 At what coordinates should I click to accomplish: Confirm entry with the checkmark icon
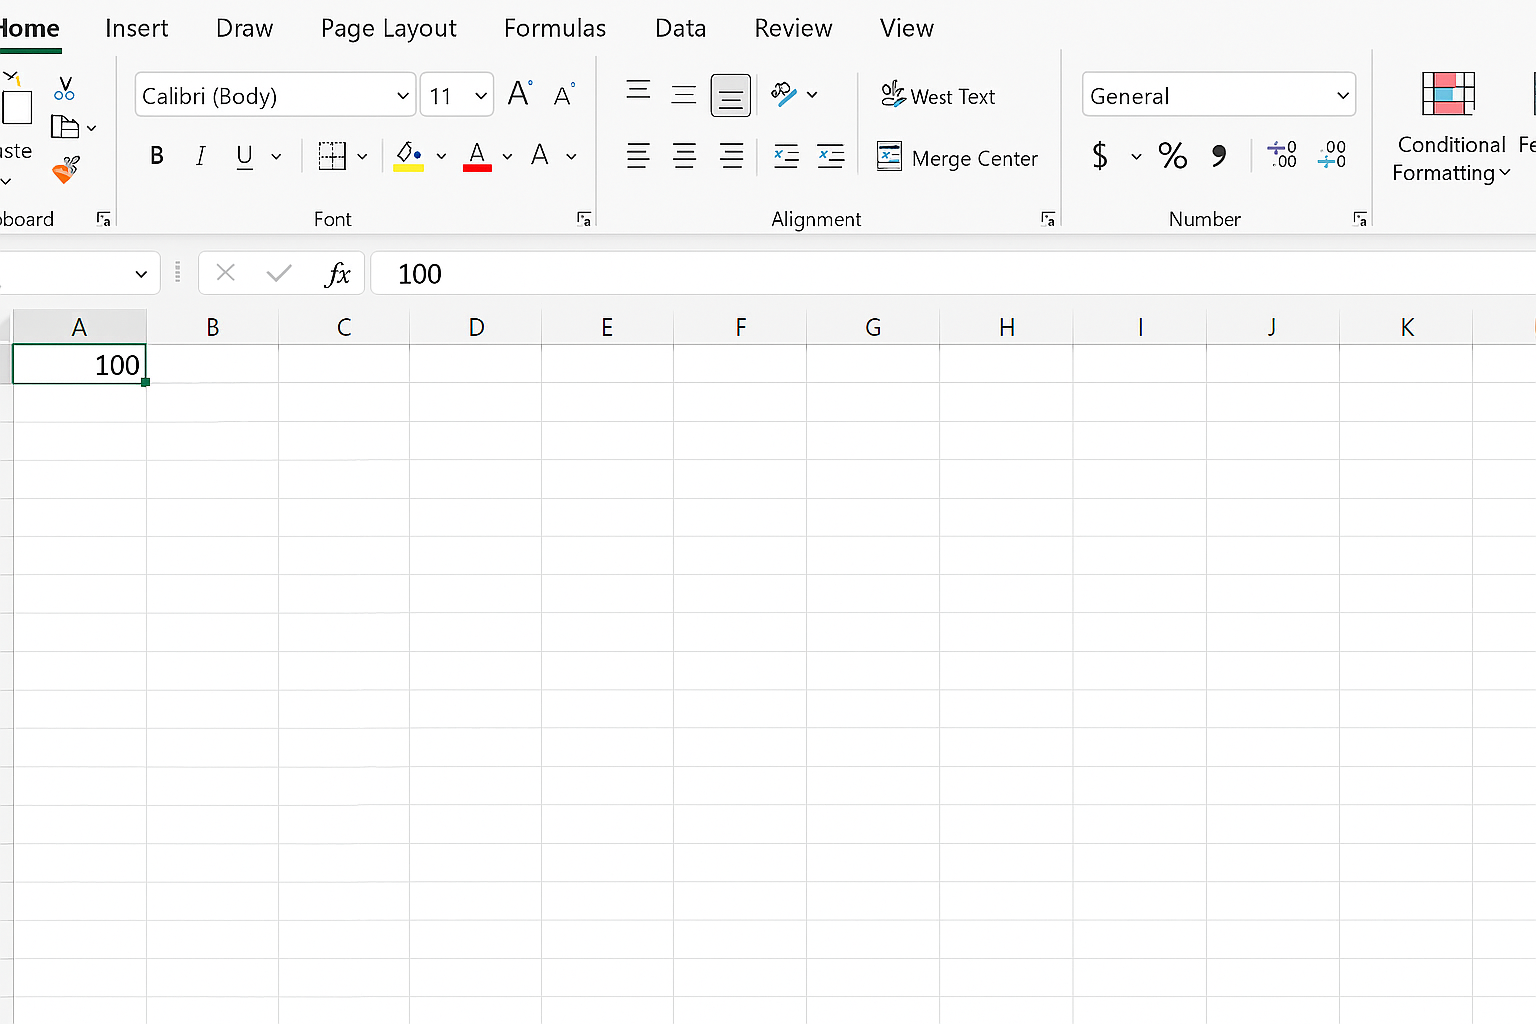tap(279, 273)
